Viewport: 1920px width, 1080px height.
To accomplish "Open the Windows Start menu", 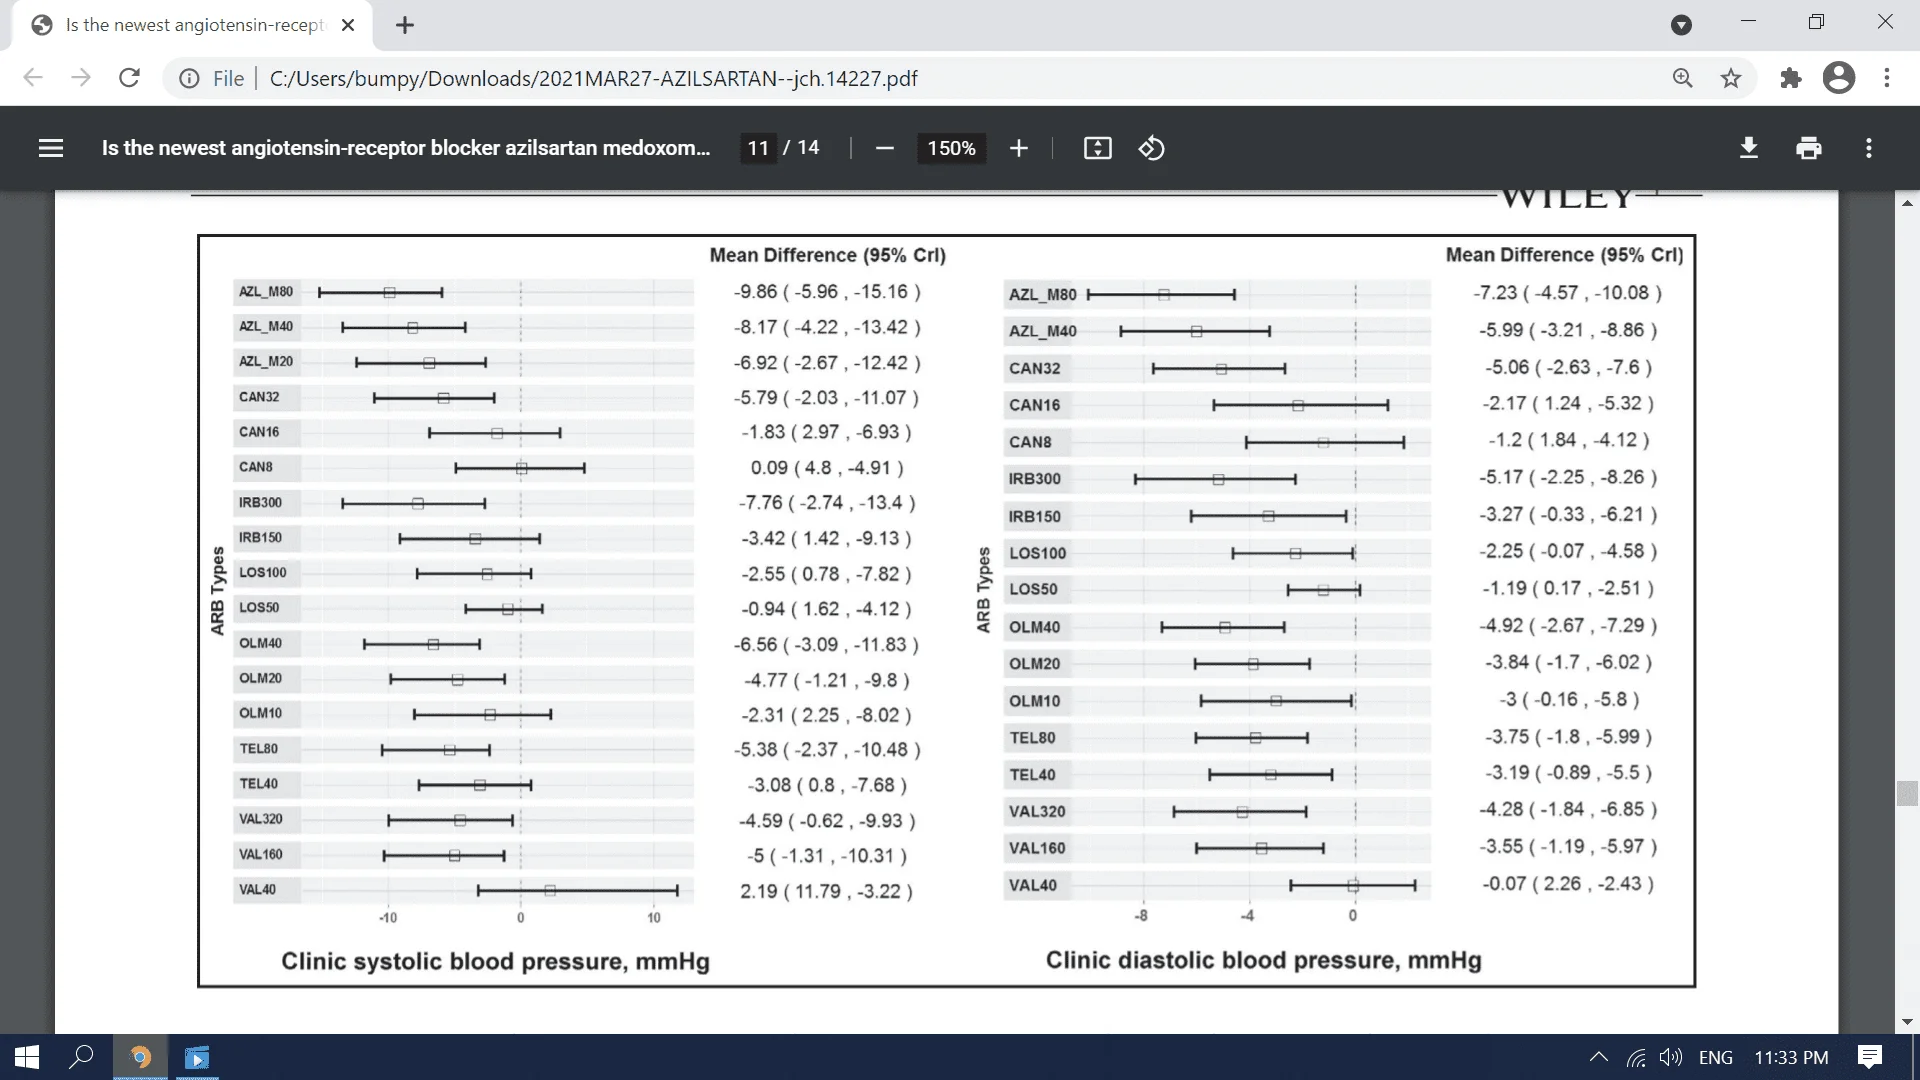I will 27,1057.
